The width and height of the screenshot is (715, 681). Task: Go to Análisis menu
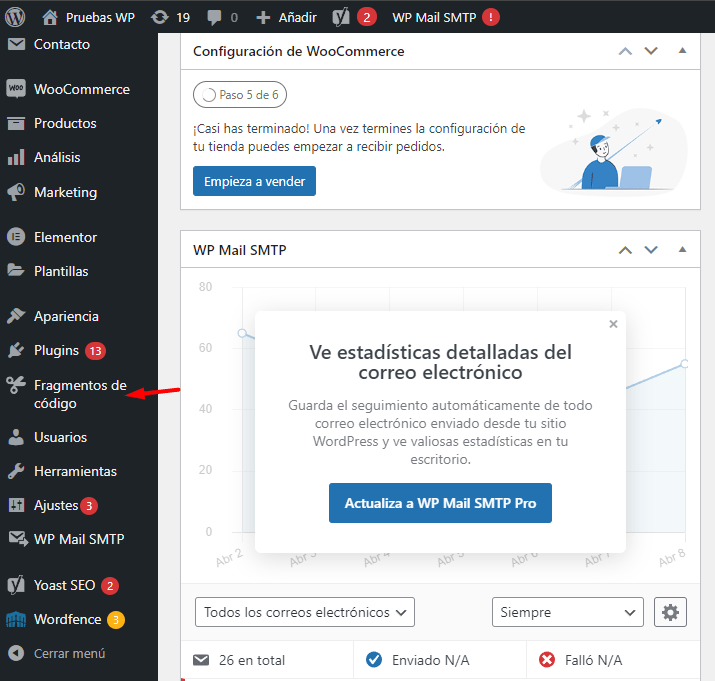pos(57,157)
